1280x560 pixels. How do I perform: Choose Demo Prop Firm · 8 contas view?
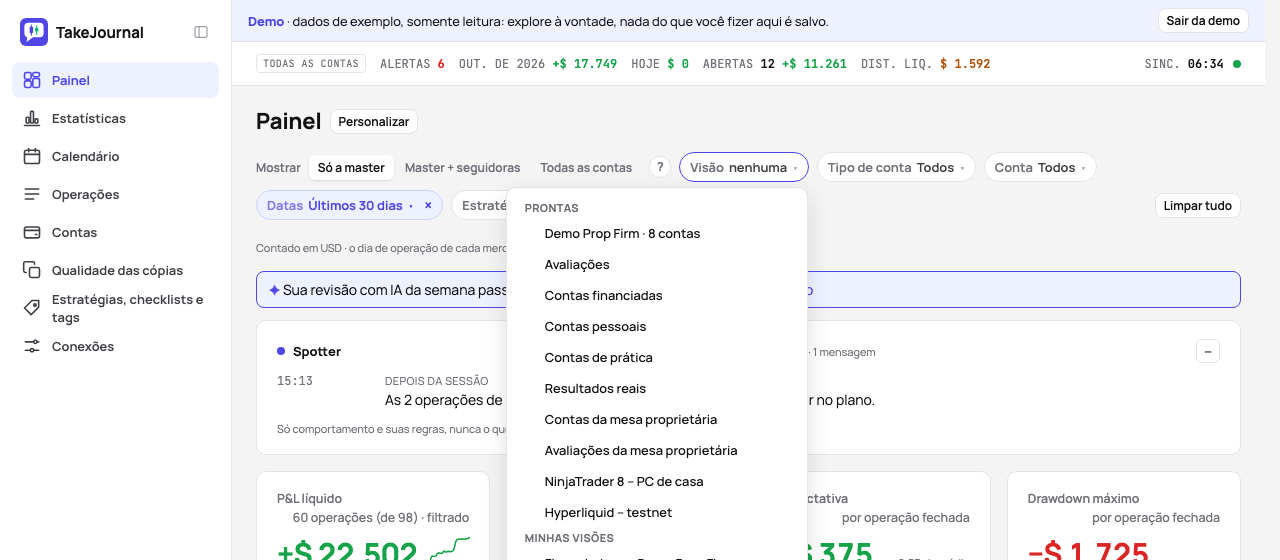(657, 234)
